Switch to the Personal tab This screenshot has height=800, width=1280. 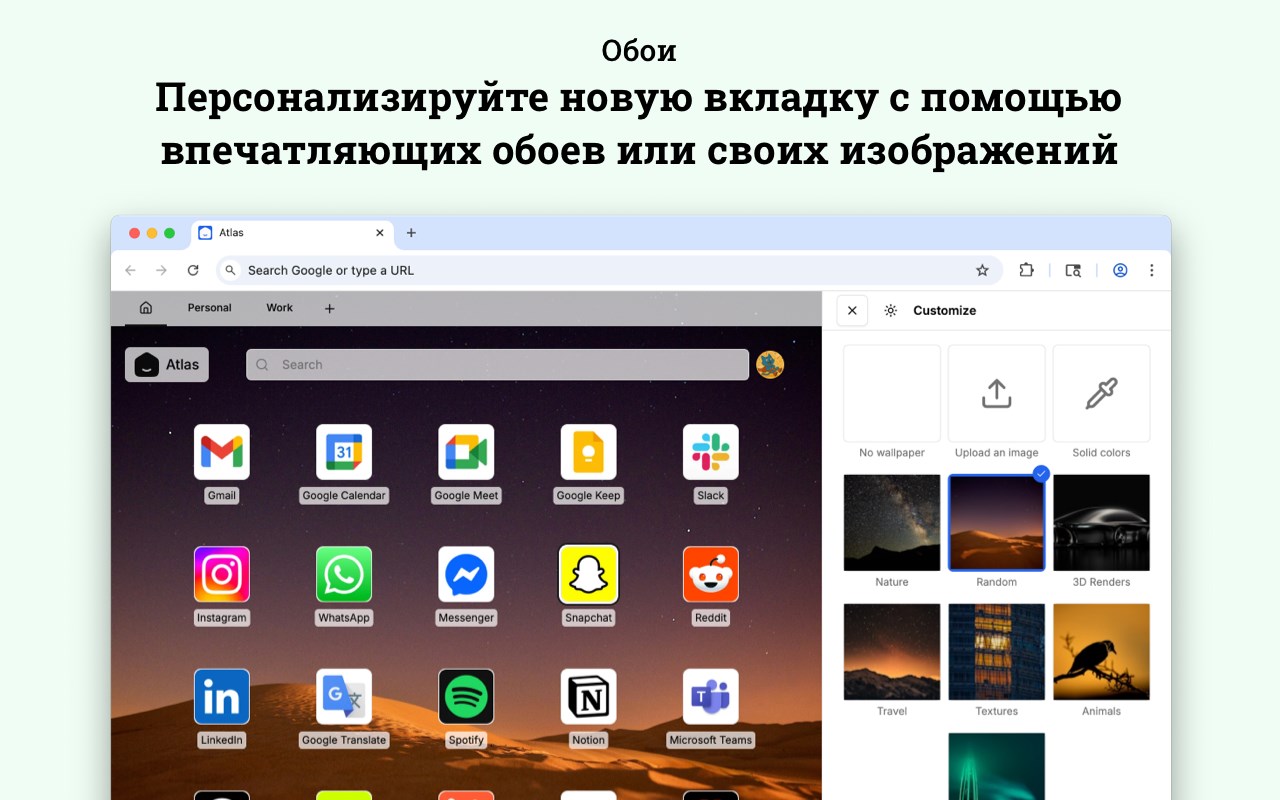click(210, 308)
